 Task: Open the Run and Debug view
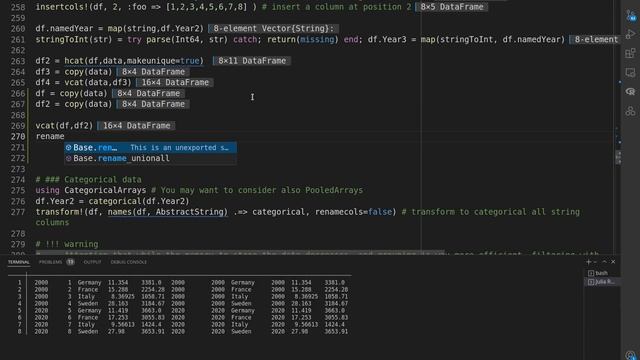pos(631,34)
